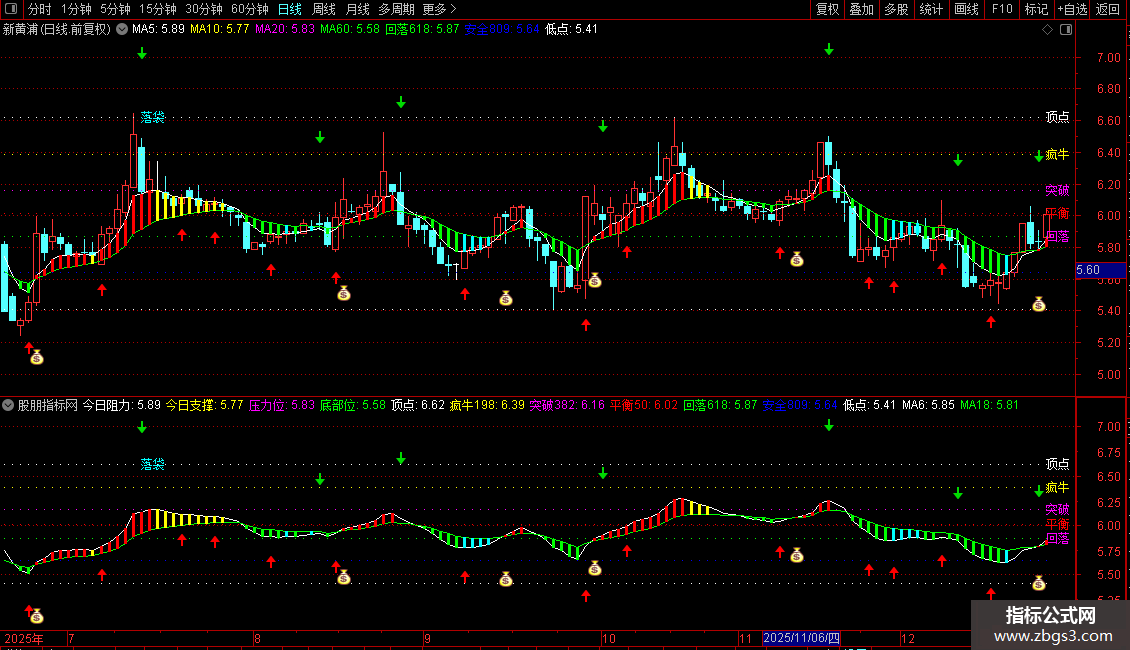Screen dimensions: 1130x650
Task: Expand the 更多 > period options
Action: [439, 9]
